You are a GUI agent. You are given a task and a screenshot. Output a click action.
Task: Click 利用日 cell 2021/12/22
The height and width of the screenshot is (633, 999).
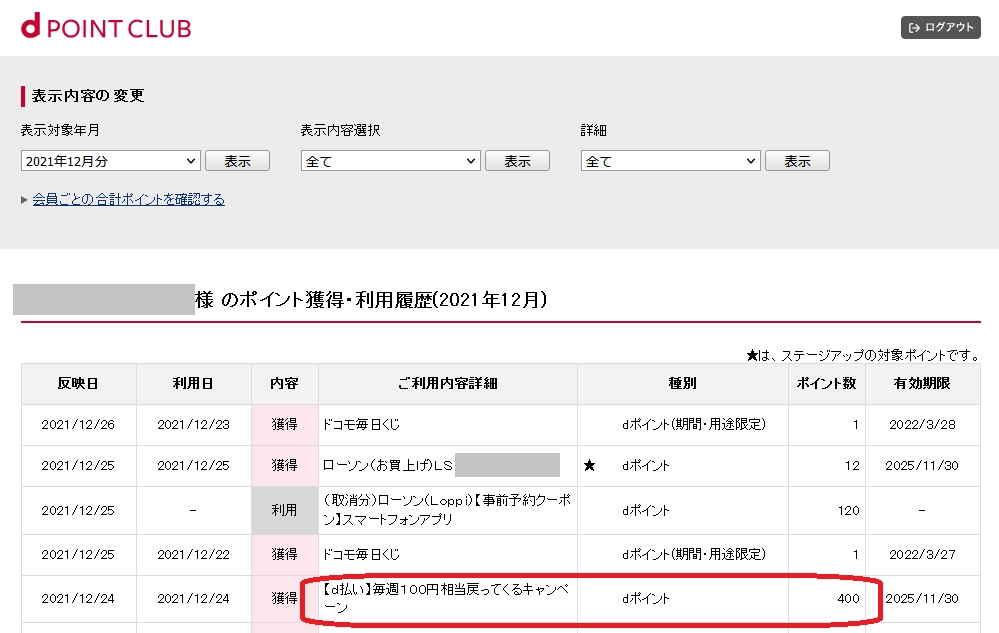point(193,555)
